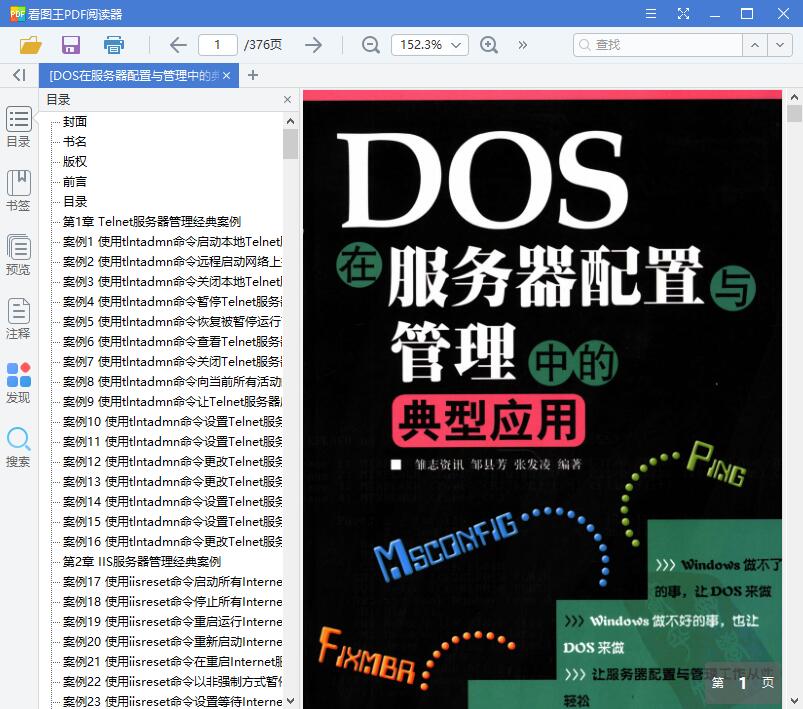Click the page number input field
Image resolution: width=803 pixels, height=709 pixels.
click(x=218, y=45)
